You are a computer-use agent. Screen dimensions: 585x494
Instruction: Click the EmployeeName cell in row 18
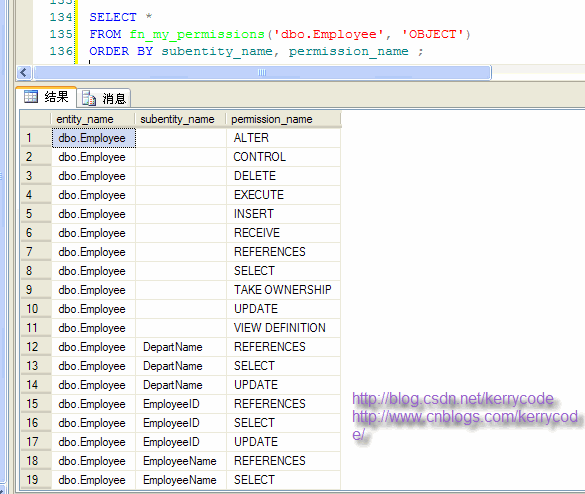coord(181,461)
